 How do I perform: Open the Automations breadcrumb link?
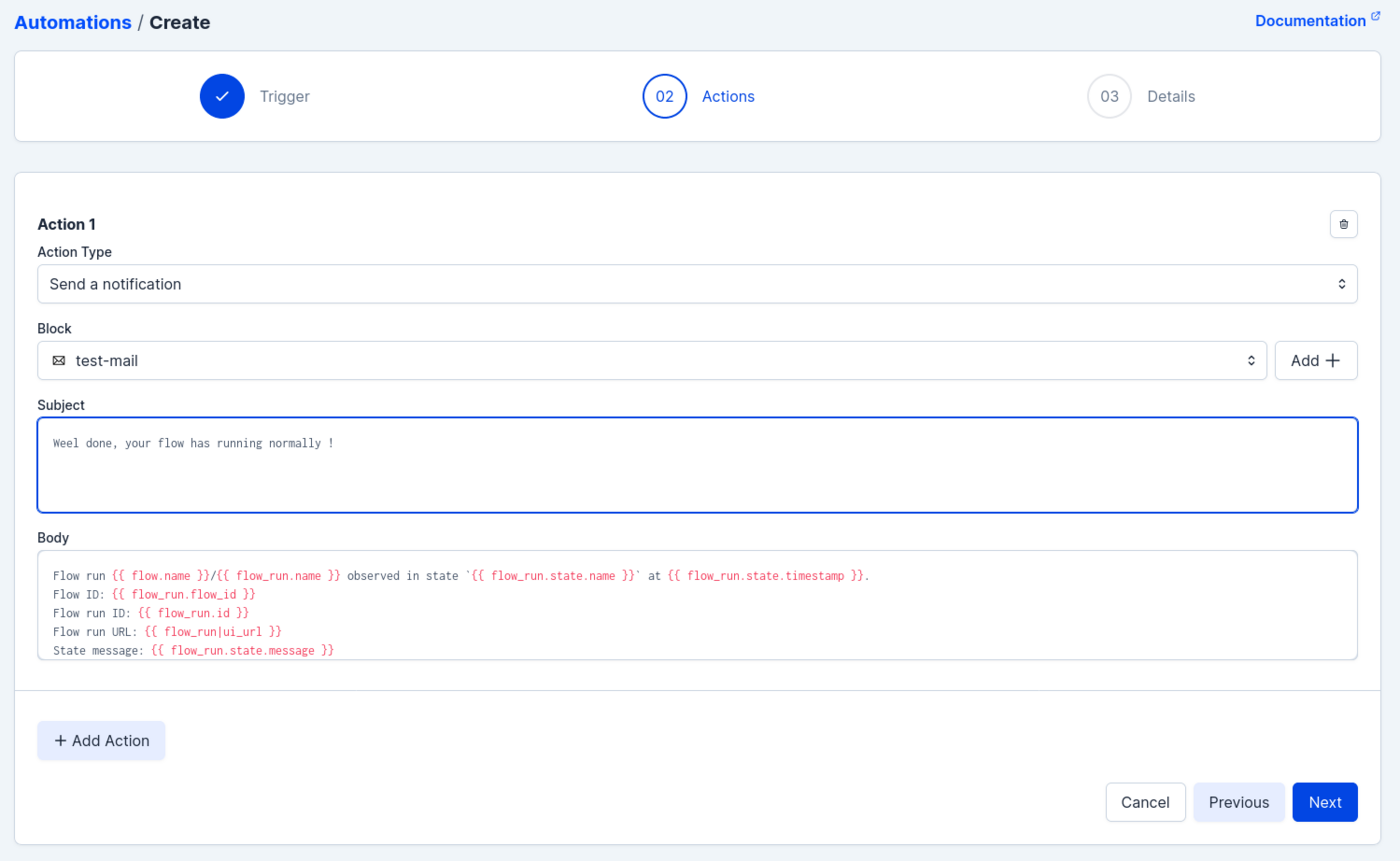coord(73,22)
